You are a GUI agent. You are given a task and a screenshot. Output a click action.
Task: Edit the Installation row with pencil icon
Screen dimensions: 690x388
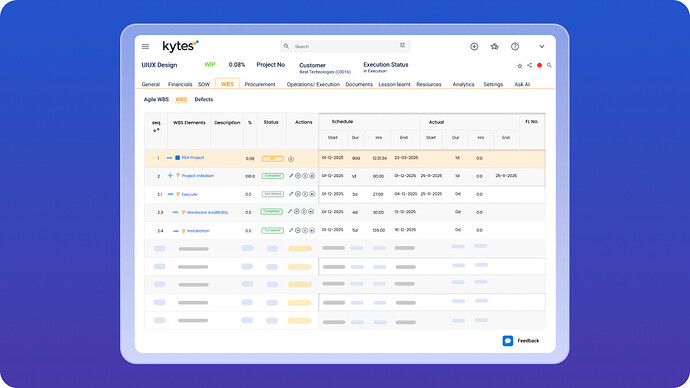pyautogui.click(x=291, y=230)
